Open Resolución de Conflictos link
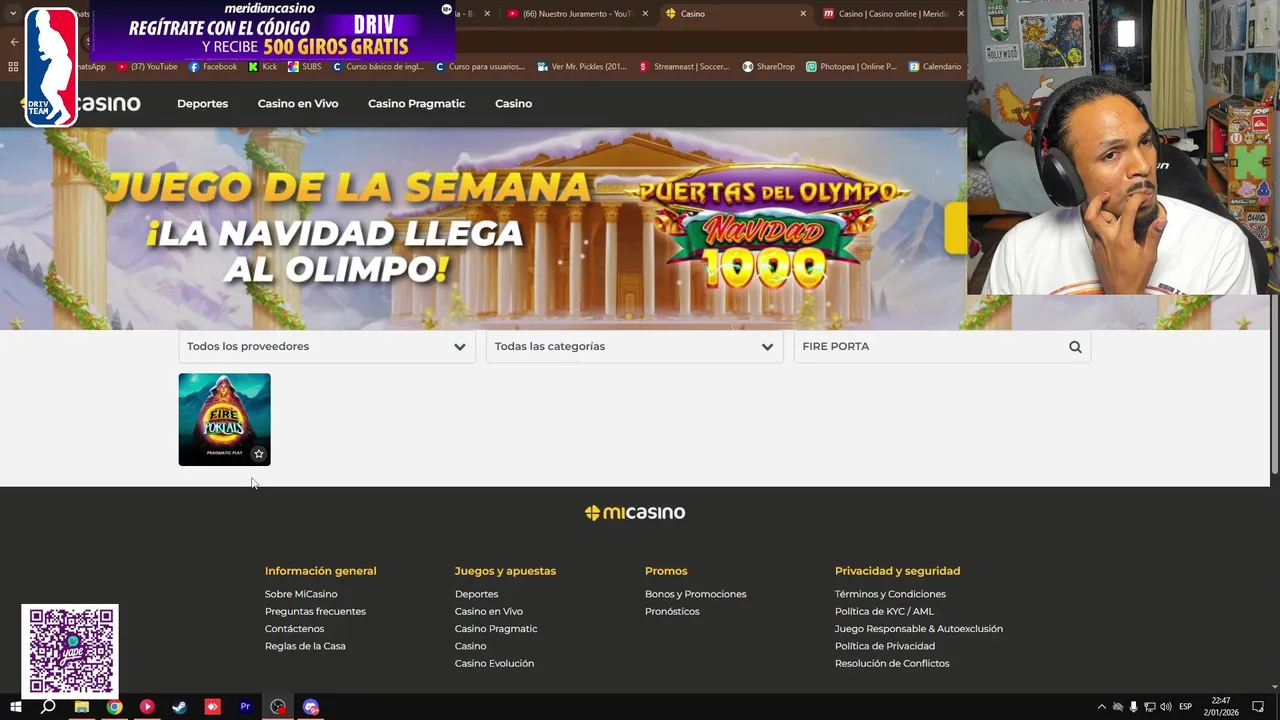The width and height of the screenshot is (1280, 720). 892,663
